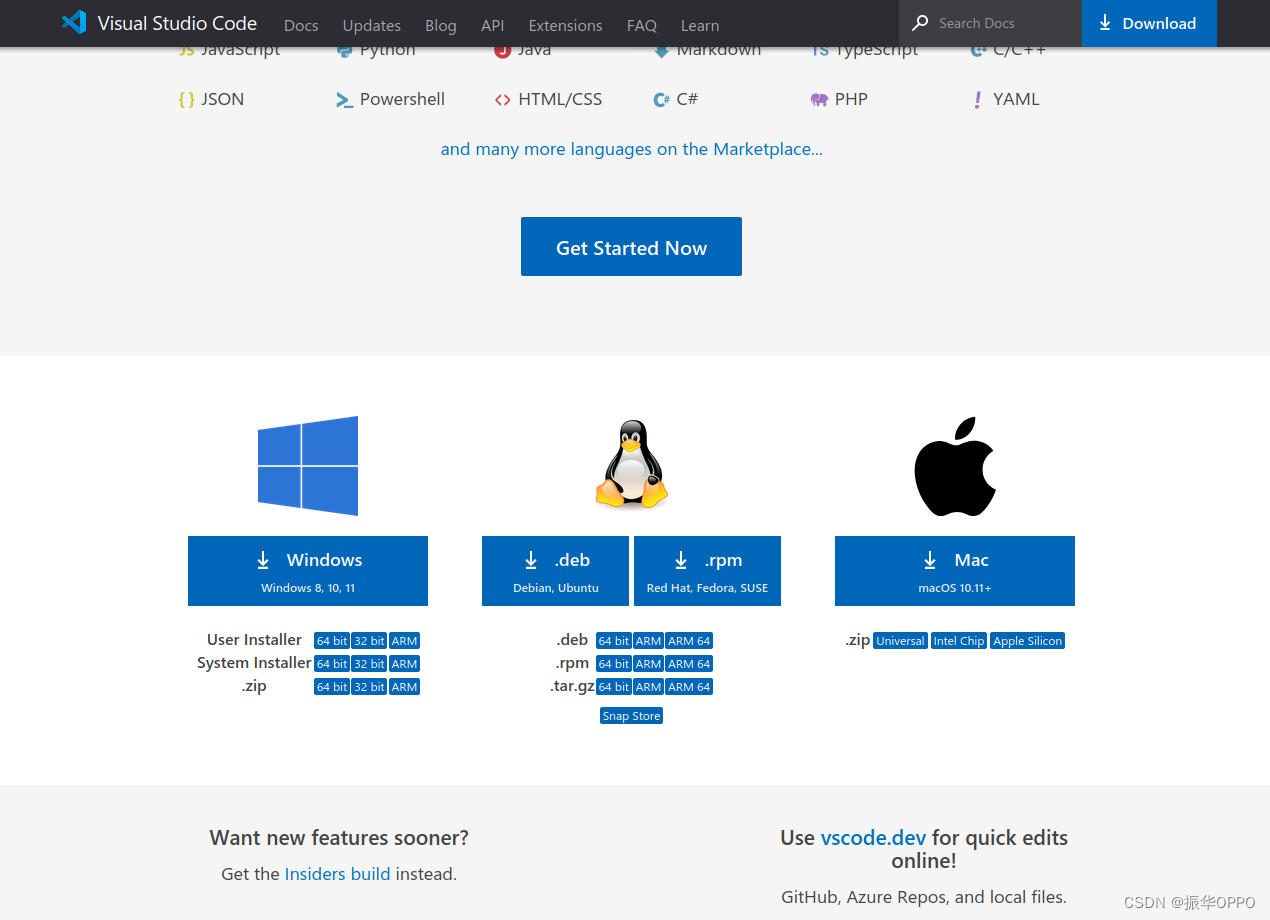
Task: Click the PHP elephant icon
Action: coord(819,100)
